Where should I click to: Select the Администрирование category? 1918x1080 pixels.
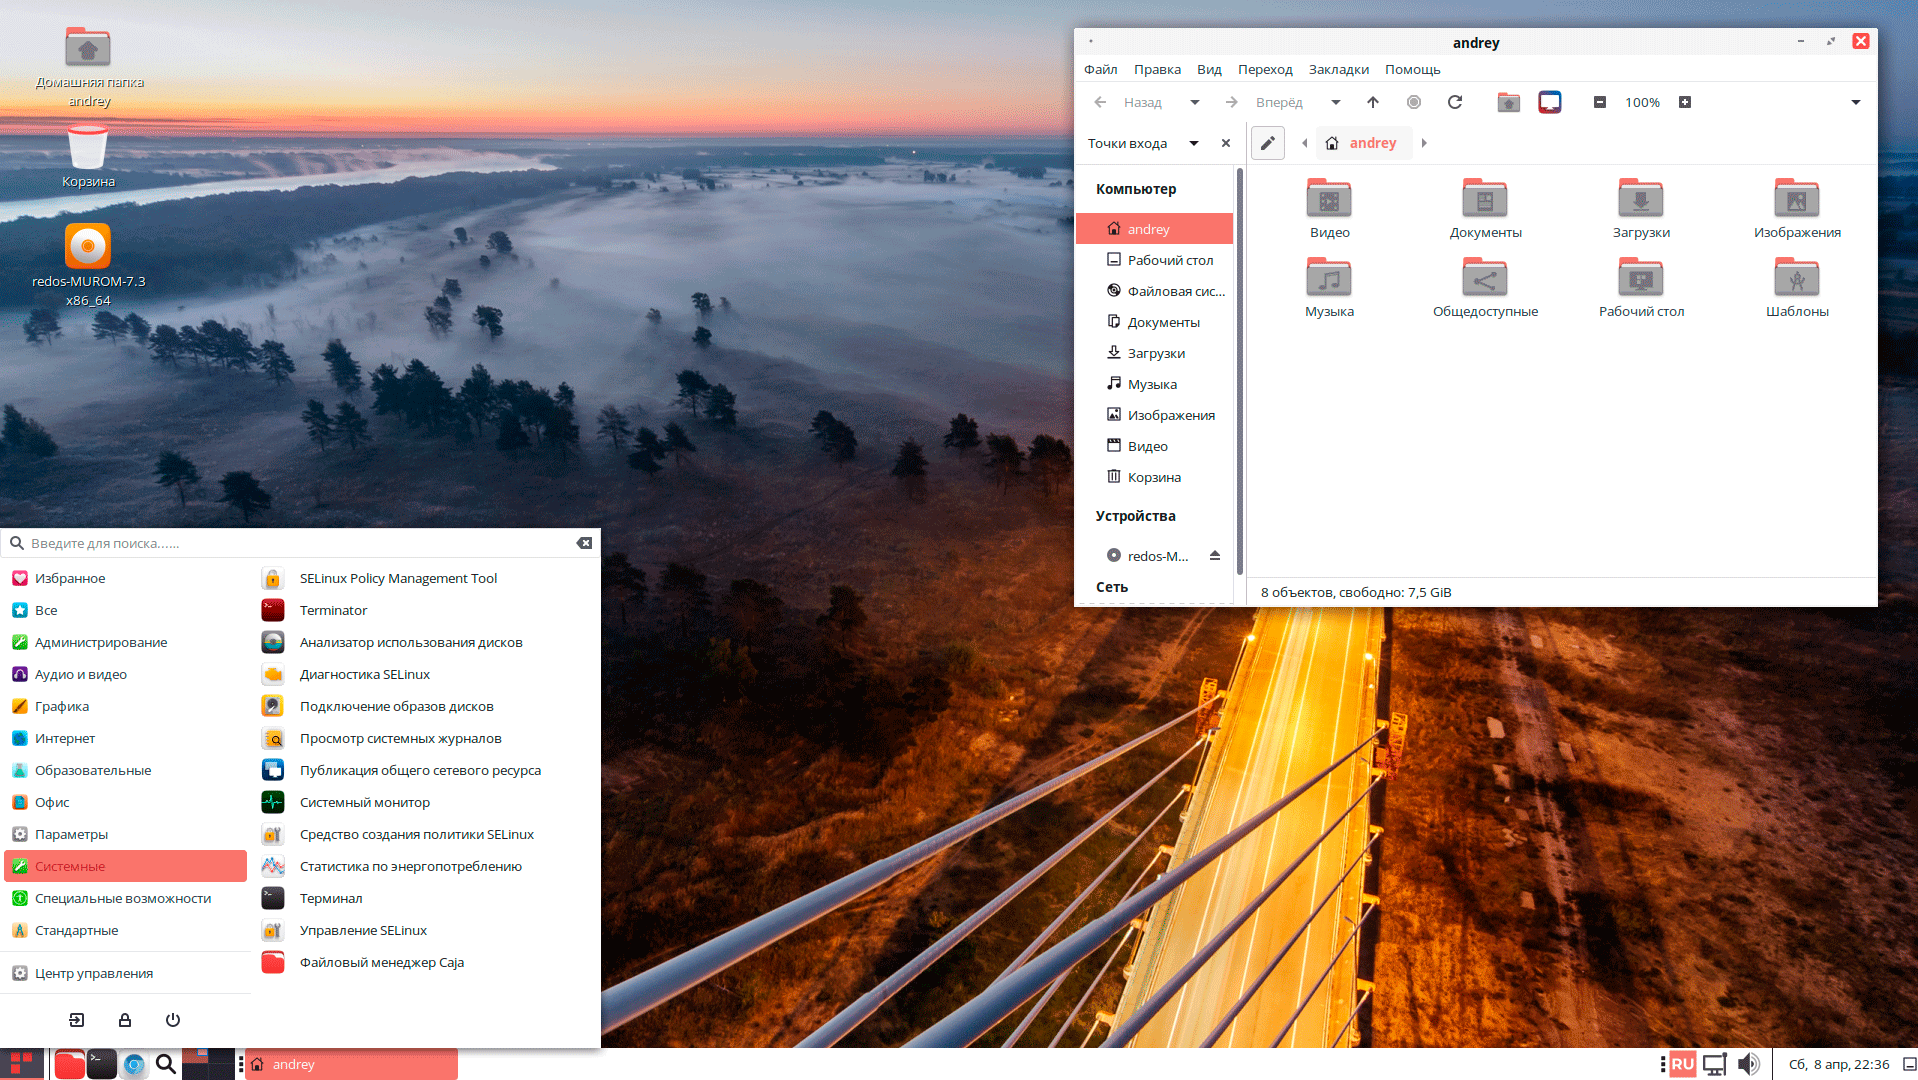[101, 642]
